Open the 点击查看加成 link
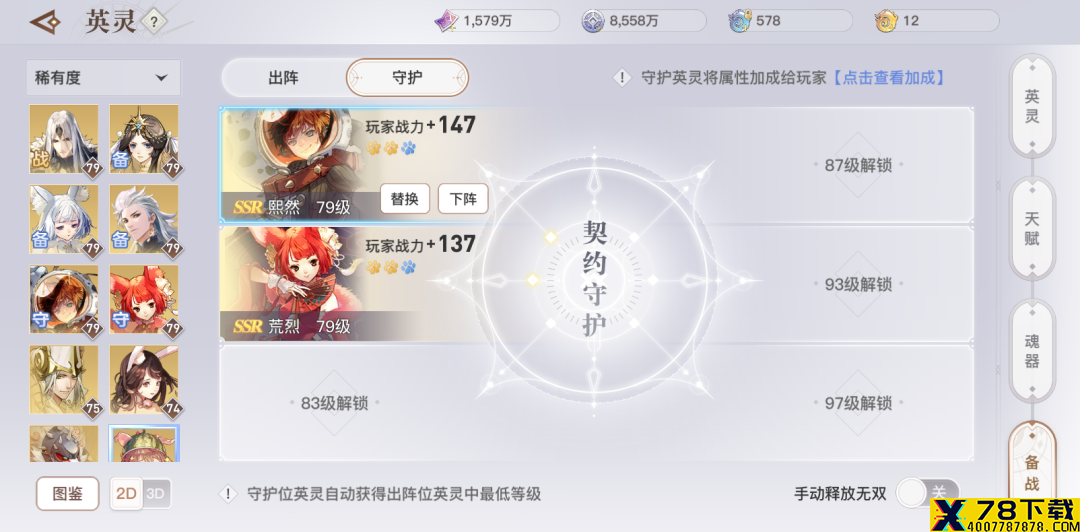 pyautogui.click(x=886, y=77)
